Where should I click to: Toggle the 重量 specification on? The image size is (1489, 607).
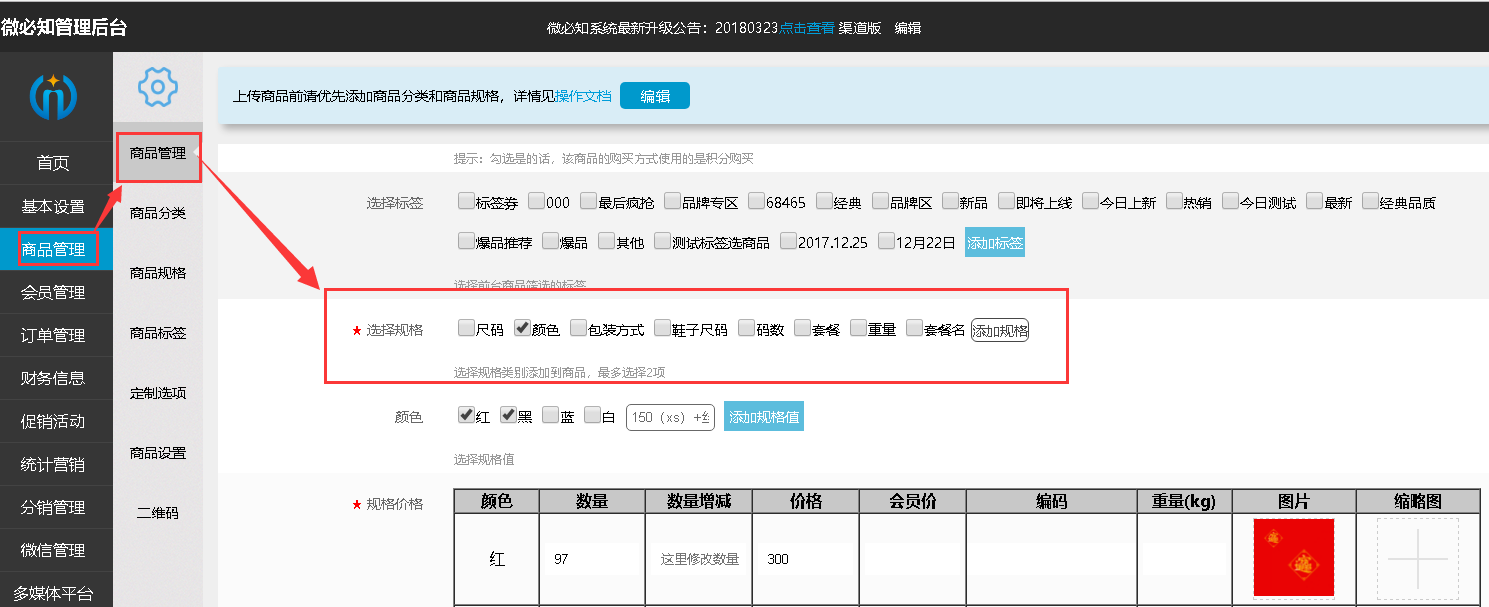click(x=857, y=327)
